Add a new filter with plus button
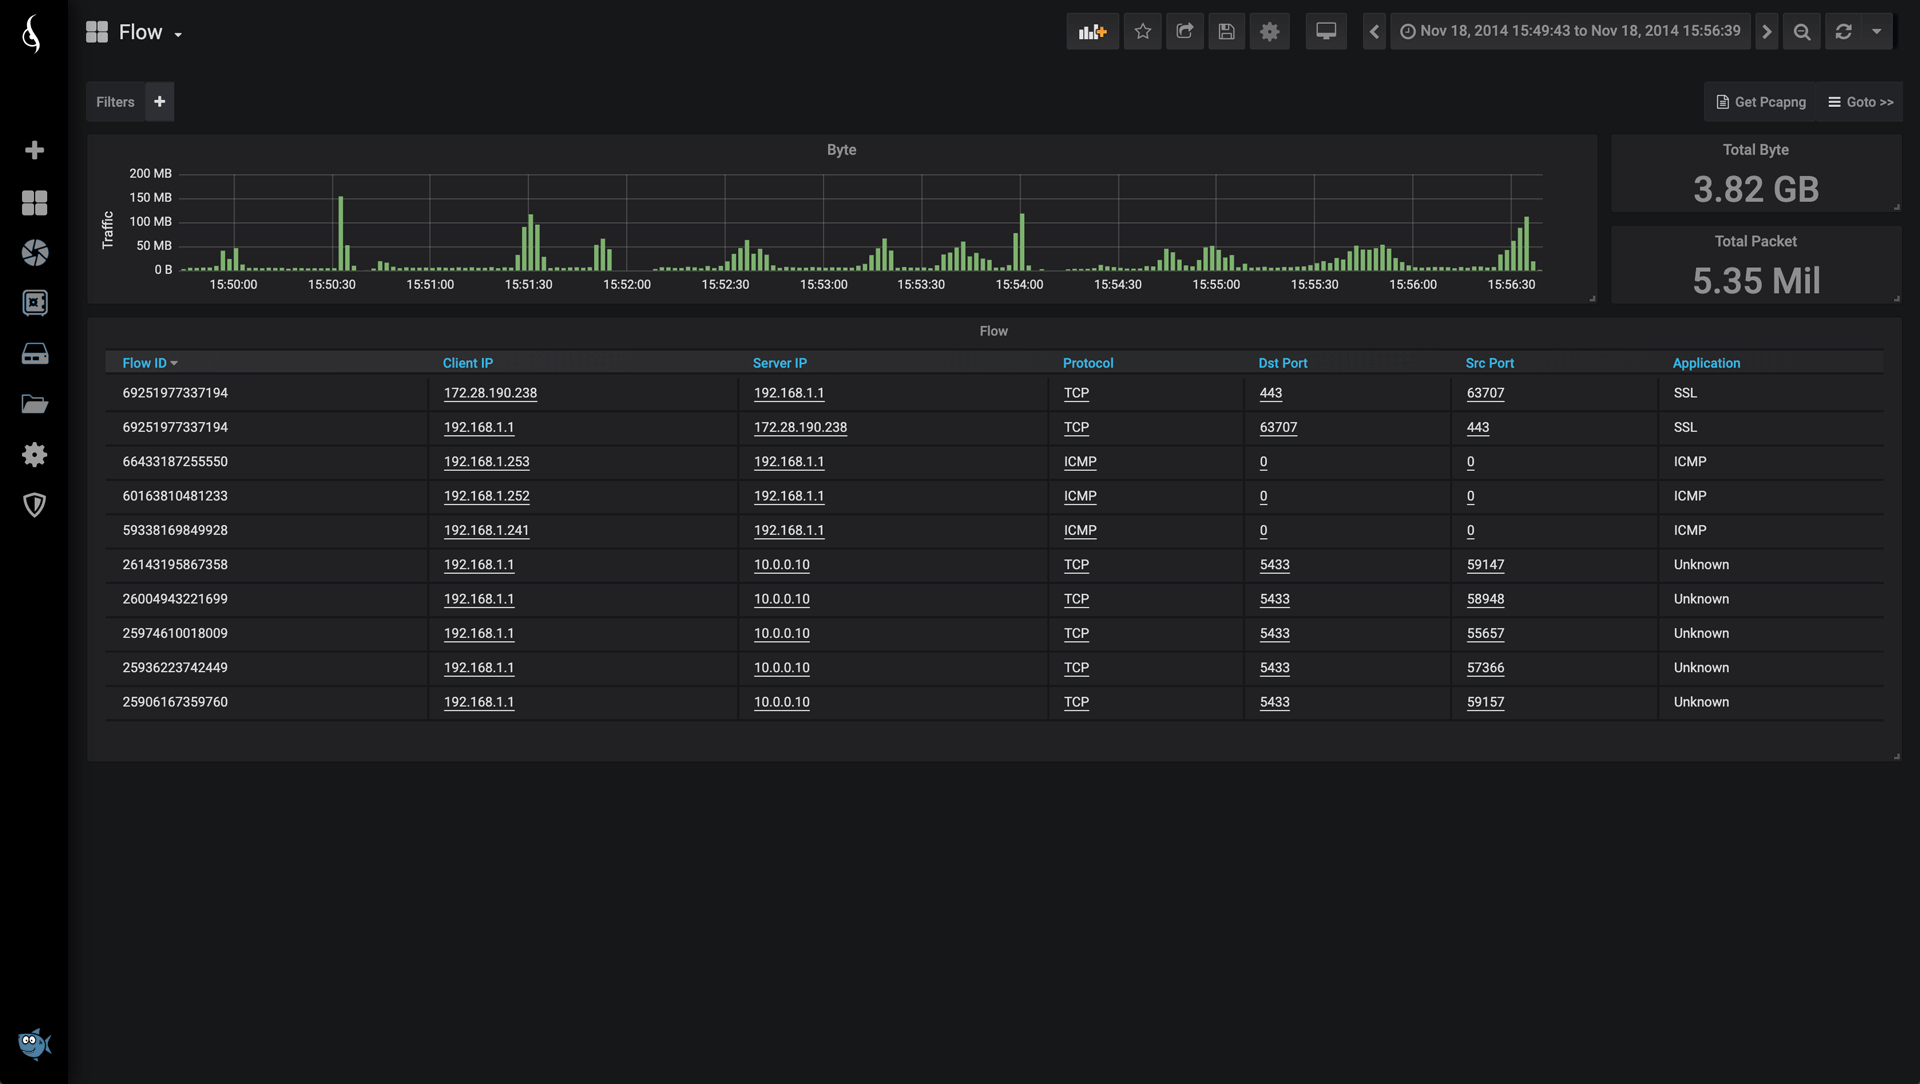The height and width of the screenshot is (1084, 1920). pyautogui.click(x=159, y=102)
